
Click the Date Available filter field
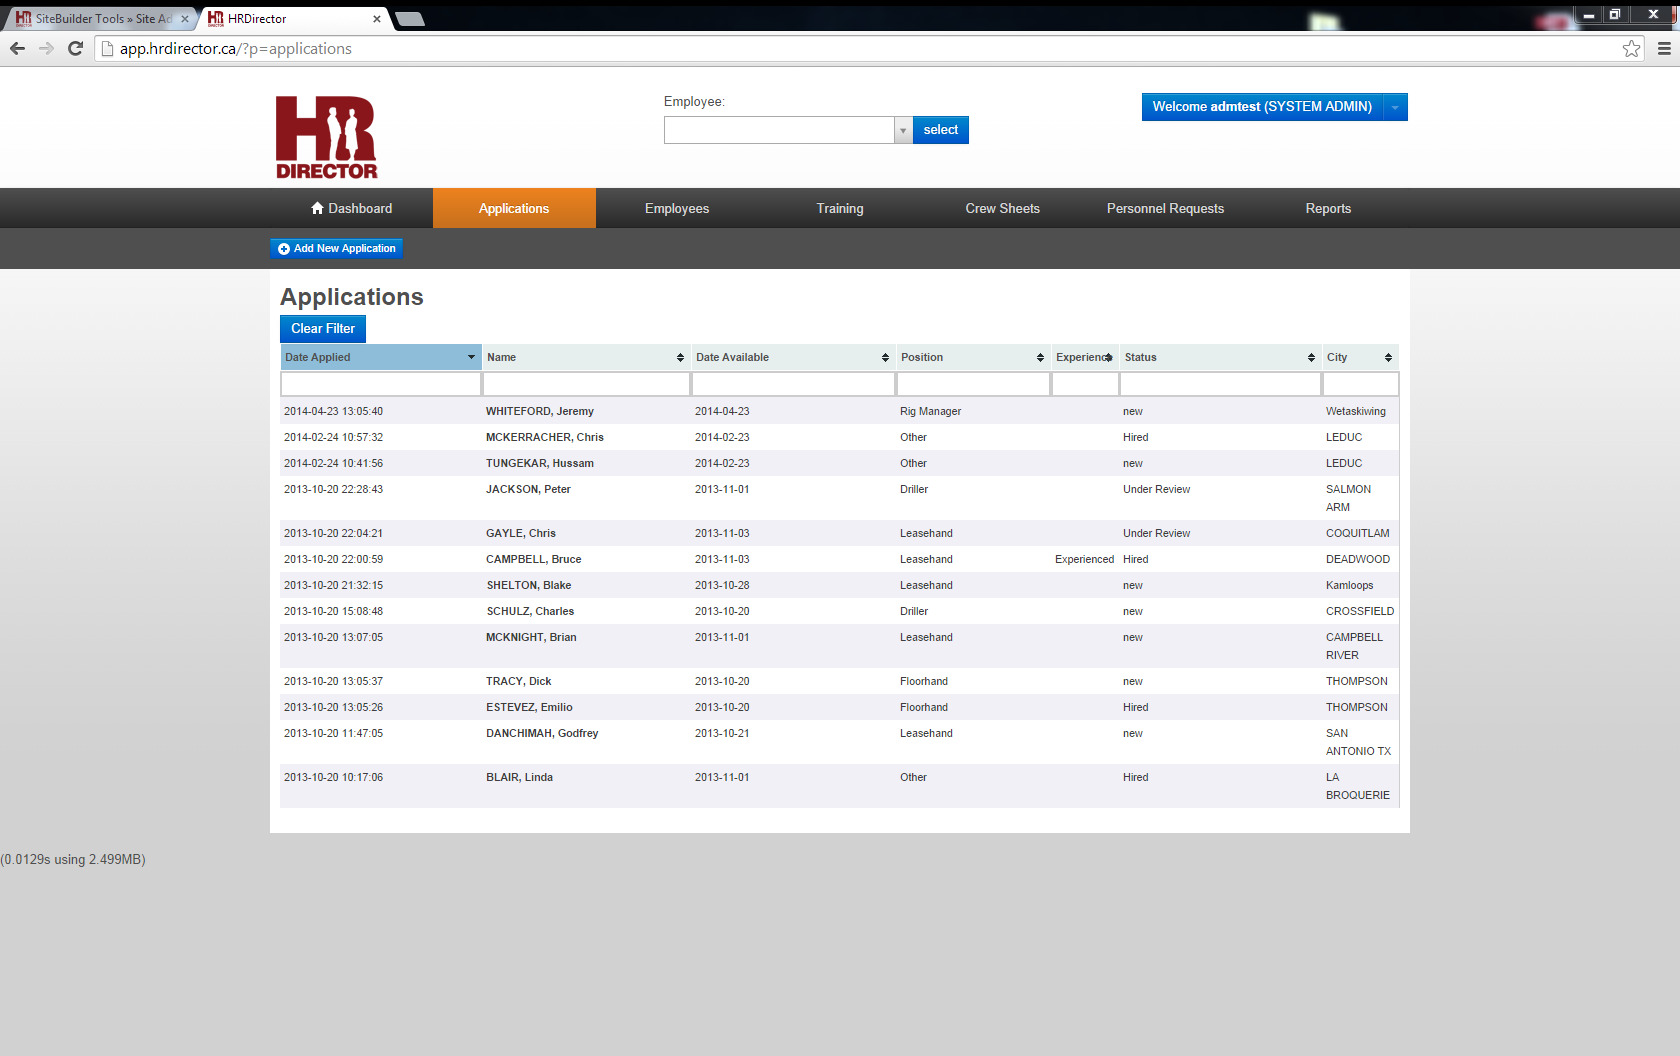[793, 384]
